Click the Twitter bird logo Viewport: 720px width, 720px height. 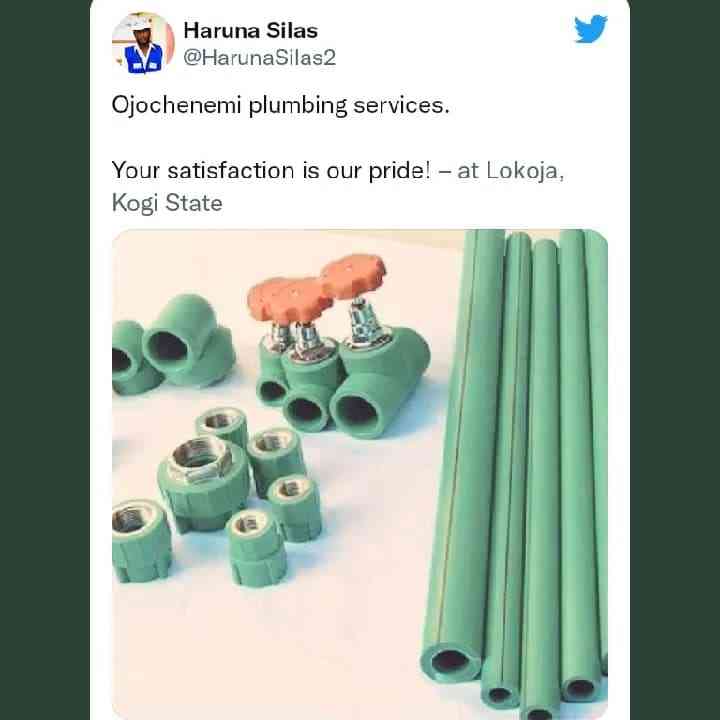591,29
